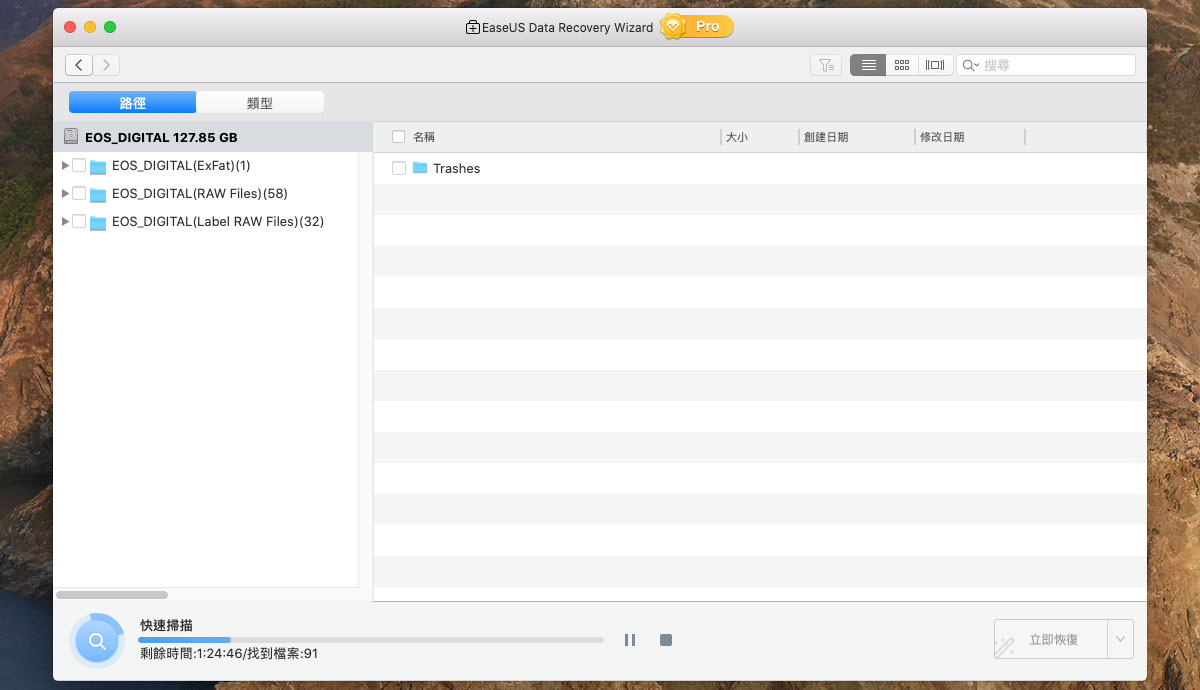Select the EOS_DIGITAL(RAW Files)(58) label
Viewport: 1200px width, 690px height.
pyautogui.click(x=200, y=193)
